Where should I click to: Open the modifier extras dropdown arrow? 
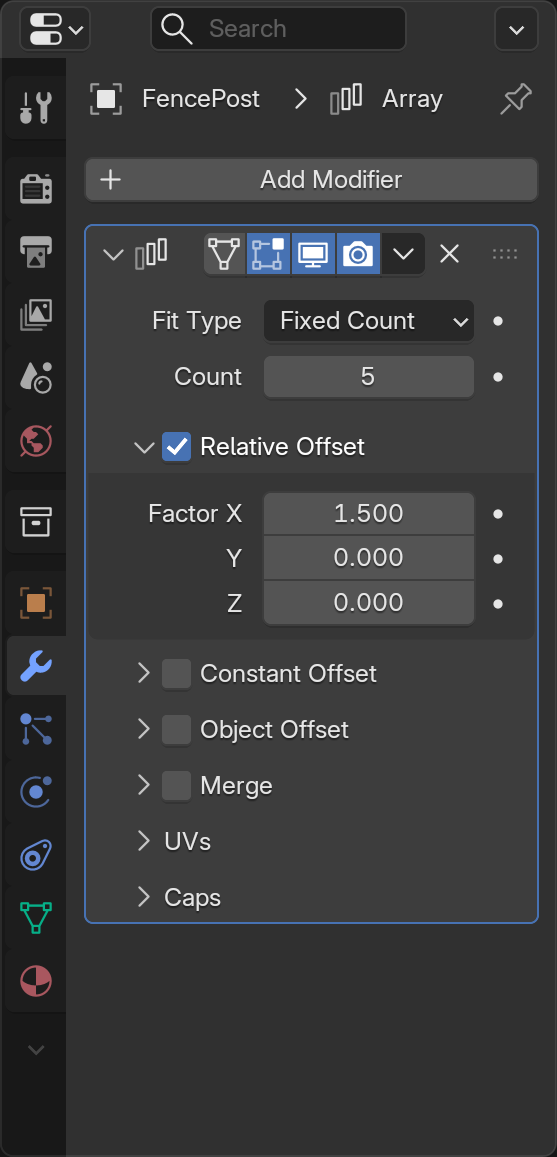click(x=403, y=254)
